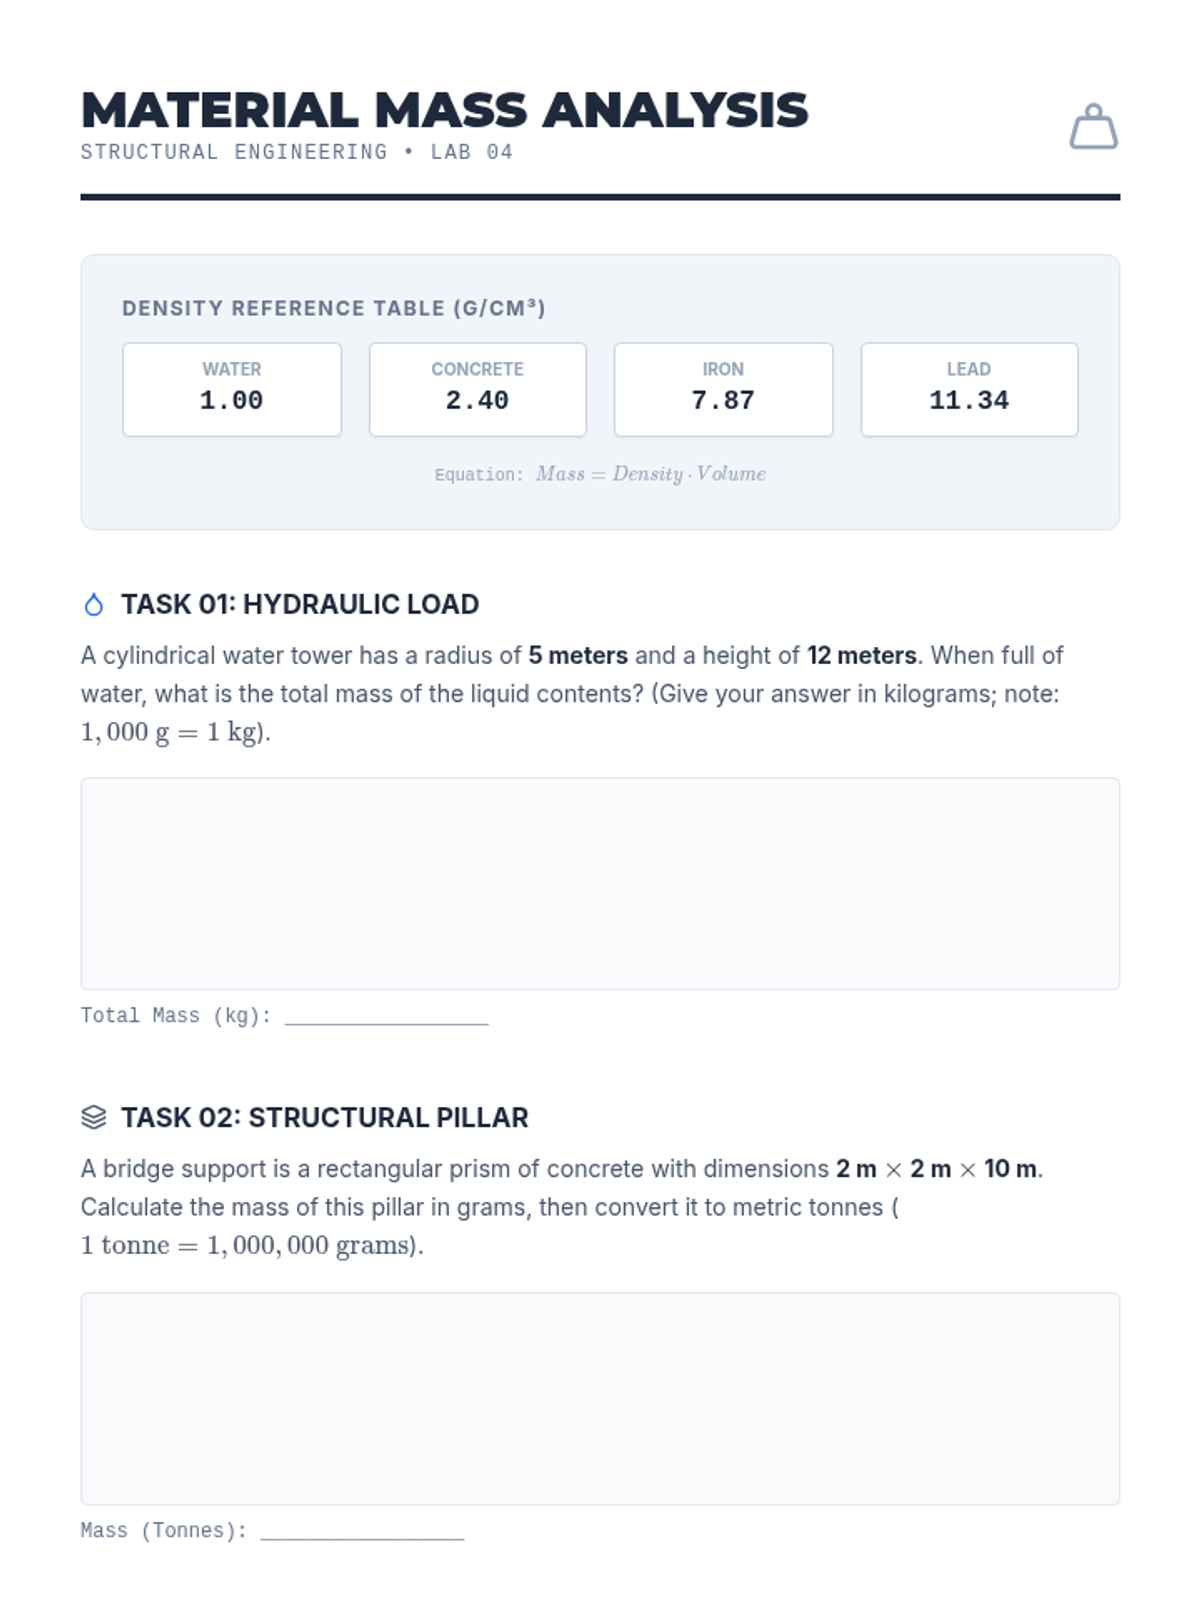The height and width of the screenshot is (1600, 1200).
Task: Click the Total Mass (kg) answer blank
Action: pyautogui.click(x=386, y=1016)
